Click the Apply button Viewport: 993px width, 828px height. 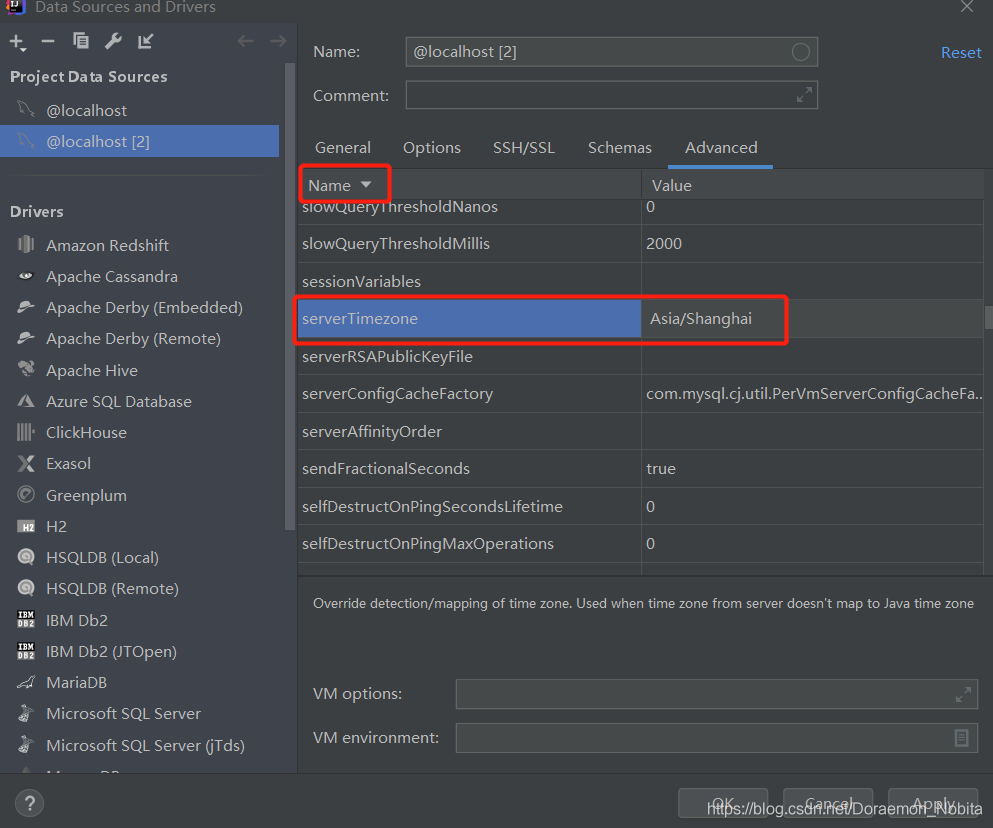pyautogui.click(x=933, y=803)
